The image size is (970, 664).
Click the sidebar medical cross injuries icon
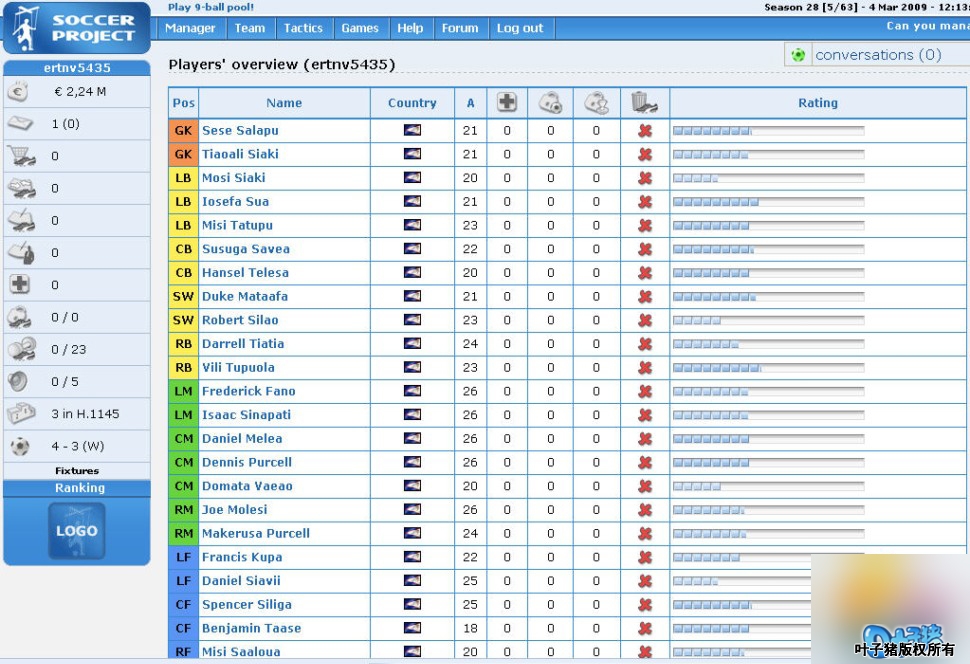(x=19, y=284)
